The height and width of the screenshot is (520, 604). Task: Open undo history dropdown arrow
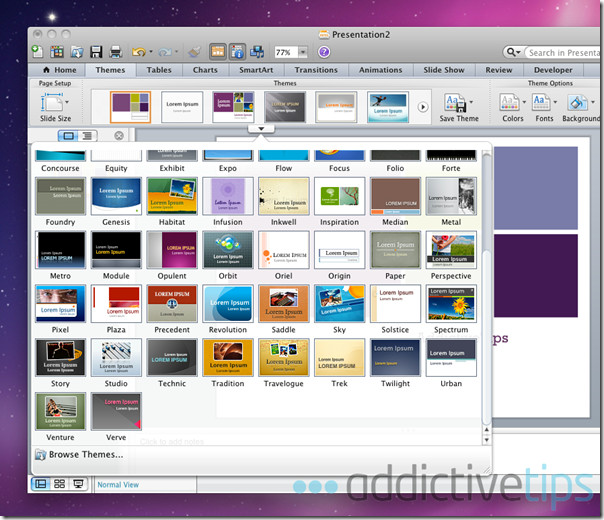point(151,52)
